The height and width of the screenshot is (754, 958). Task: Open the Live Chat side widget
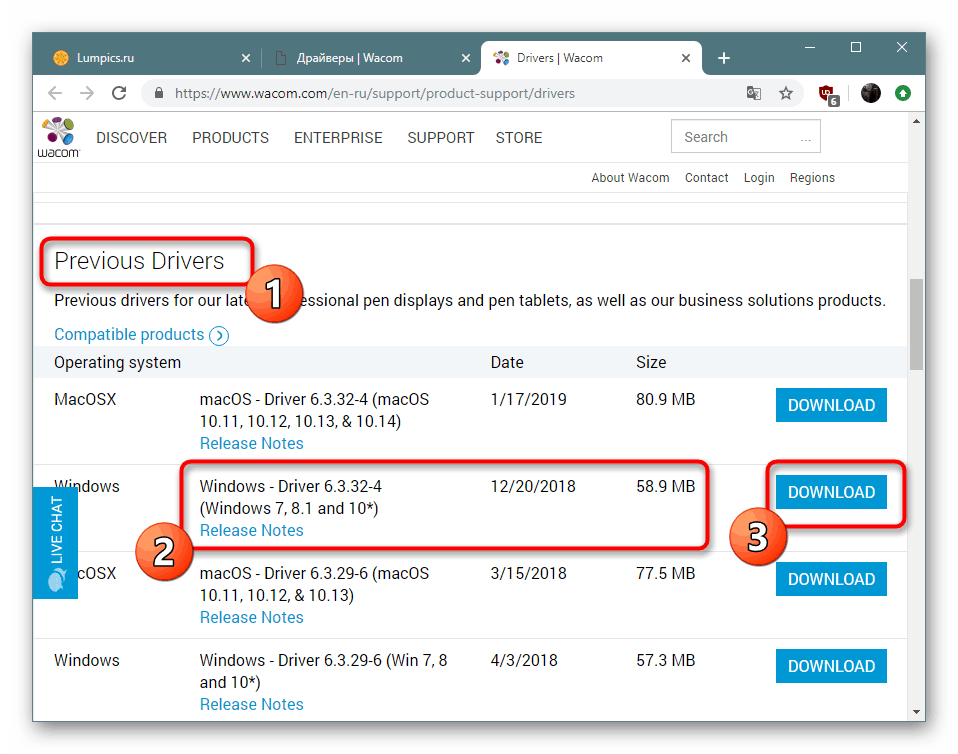(56, 543)
